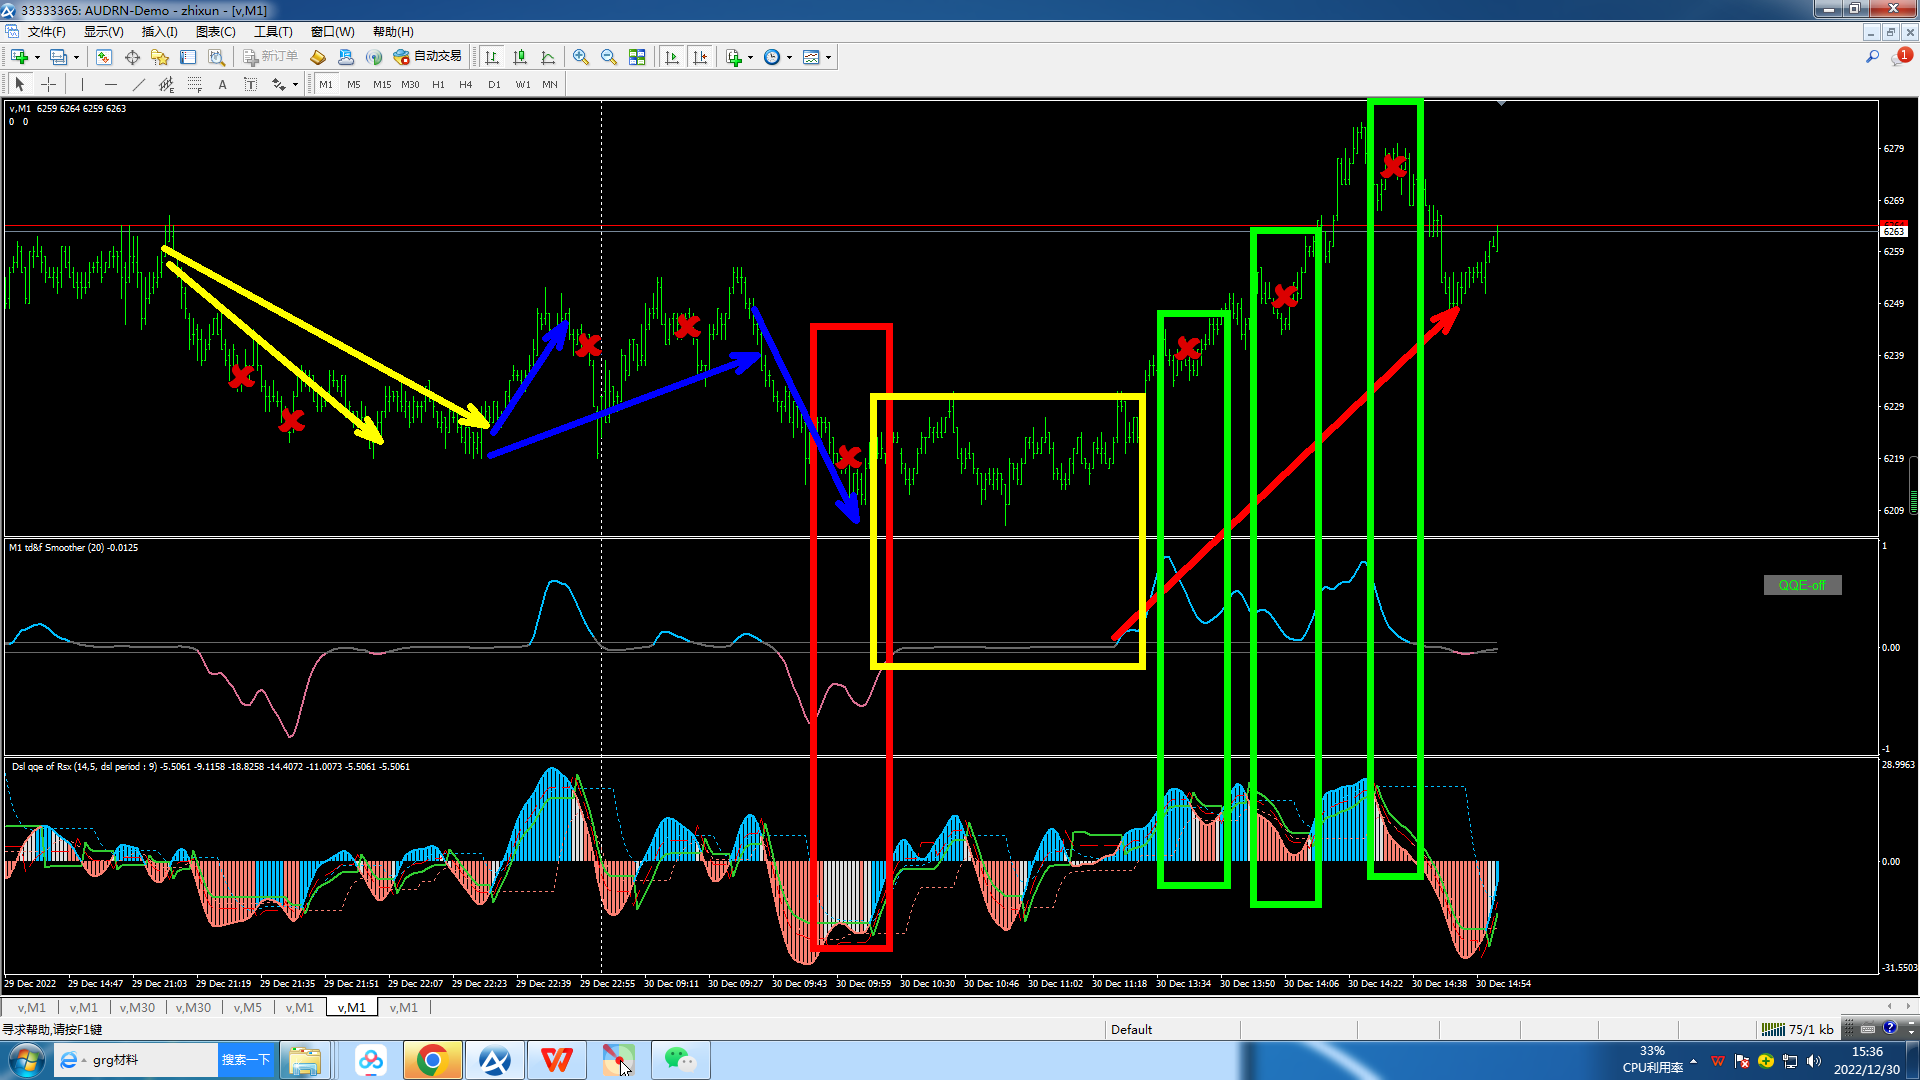Viewport: 1920px width, 1080px height.
Task: Click the QQE-off button on chart
Action: pyautogui.click(x=1801, y=585)
